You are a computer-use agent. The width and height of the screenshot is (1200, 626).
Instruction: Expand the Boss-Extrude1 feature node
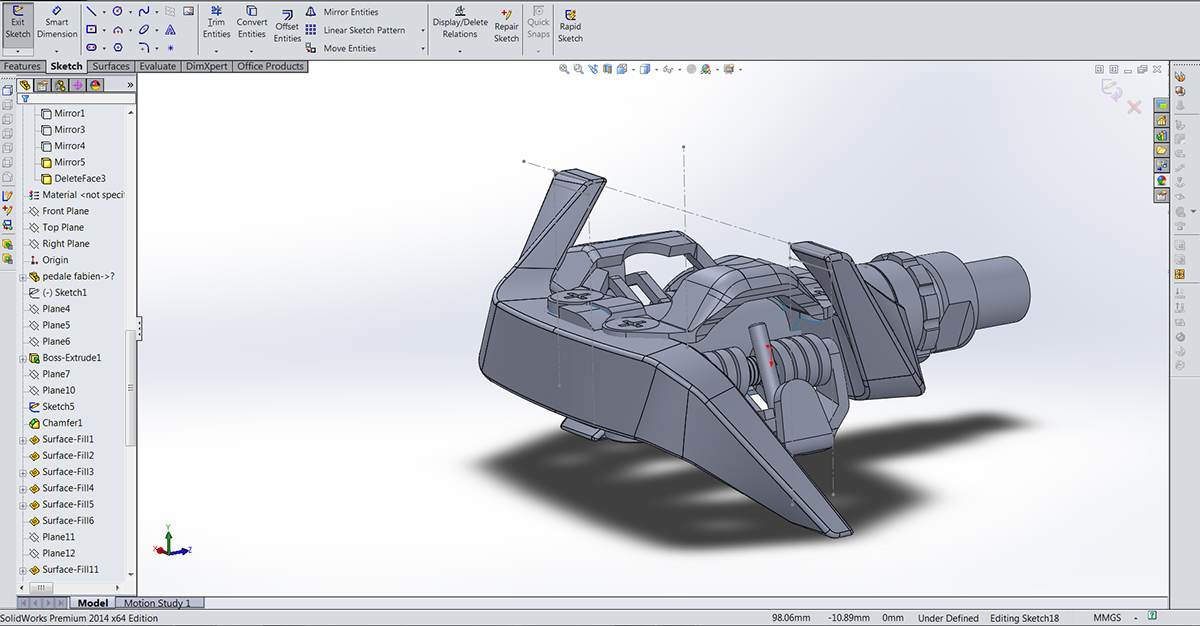click(x=22, y=358)
